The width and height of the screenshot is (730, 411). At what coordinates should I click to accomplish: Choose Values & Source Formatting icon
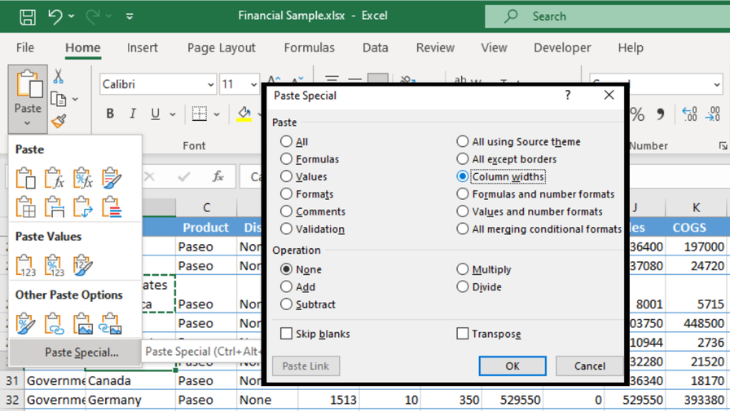coord(83,265)
